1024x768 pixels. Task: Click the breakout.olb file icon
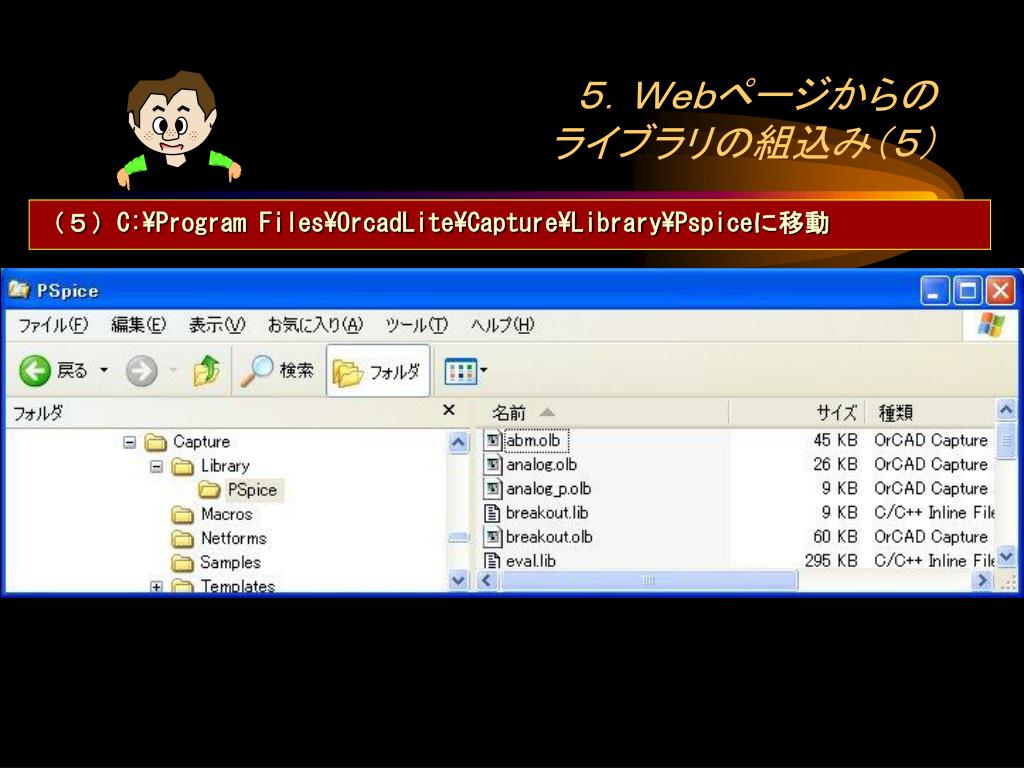[492, 537]
